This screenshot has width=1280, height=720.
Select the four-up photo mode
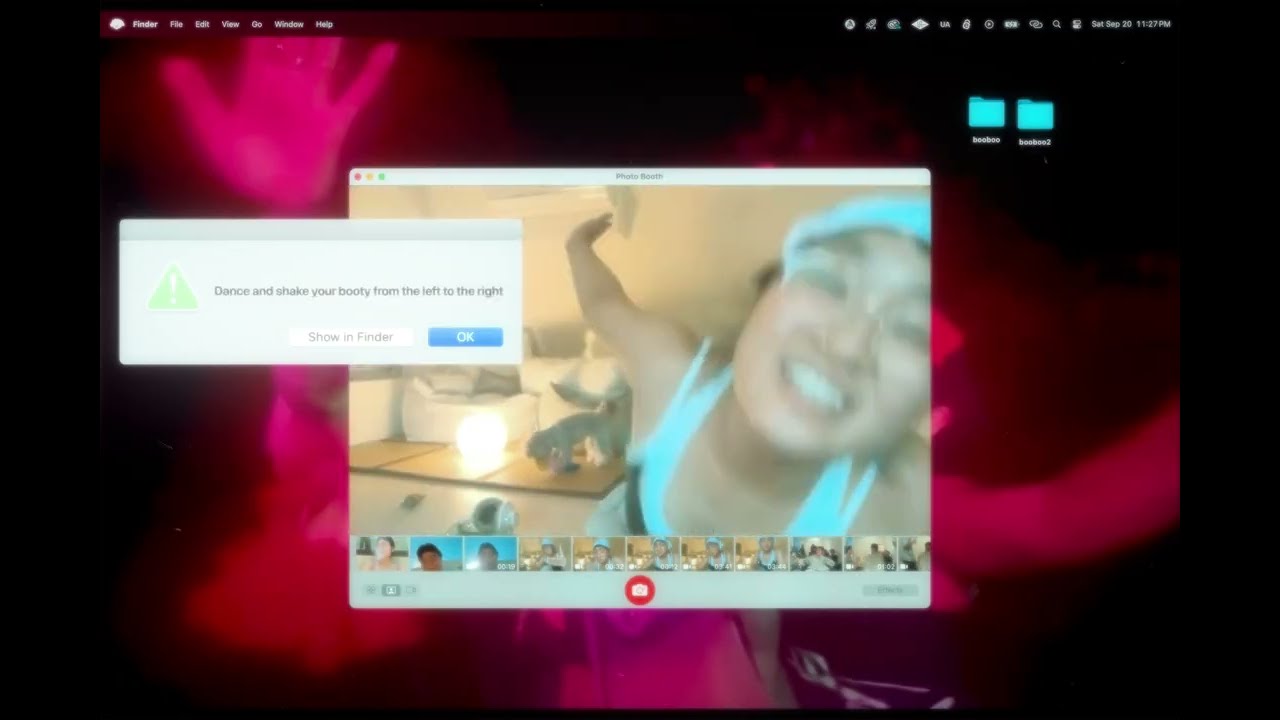point(371,590)
